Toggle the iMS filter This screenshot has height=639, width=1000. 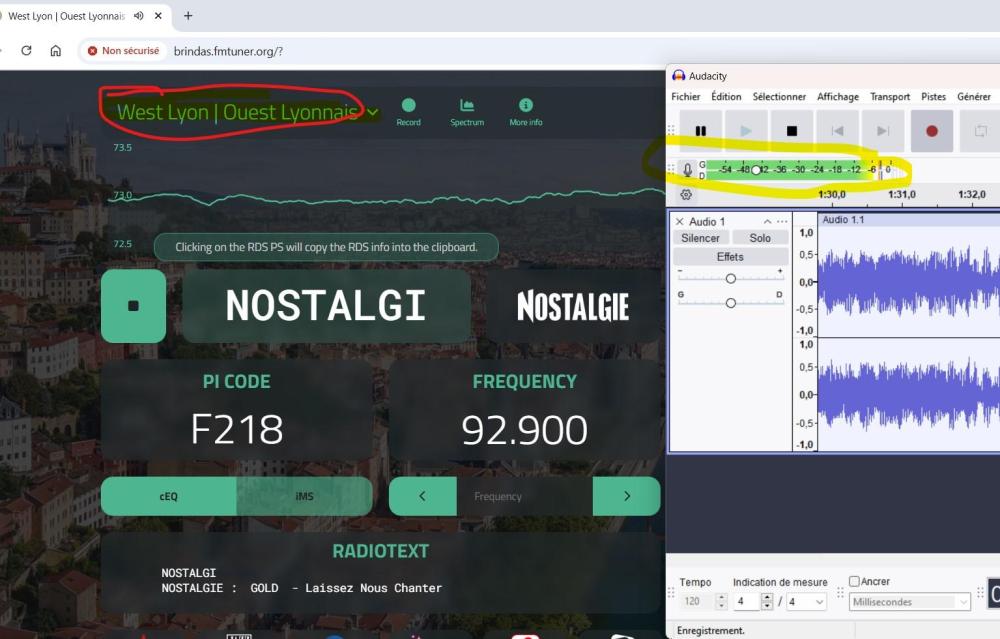[304, 496]
